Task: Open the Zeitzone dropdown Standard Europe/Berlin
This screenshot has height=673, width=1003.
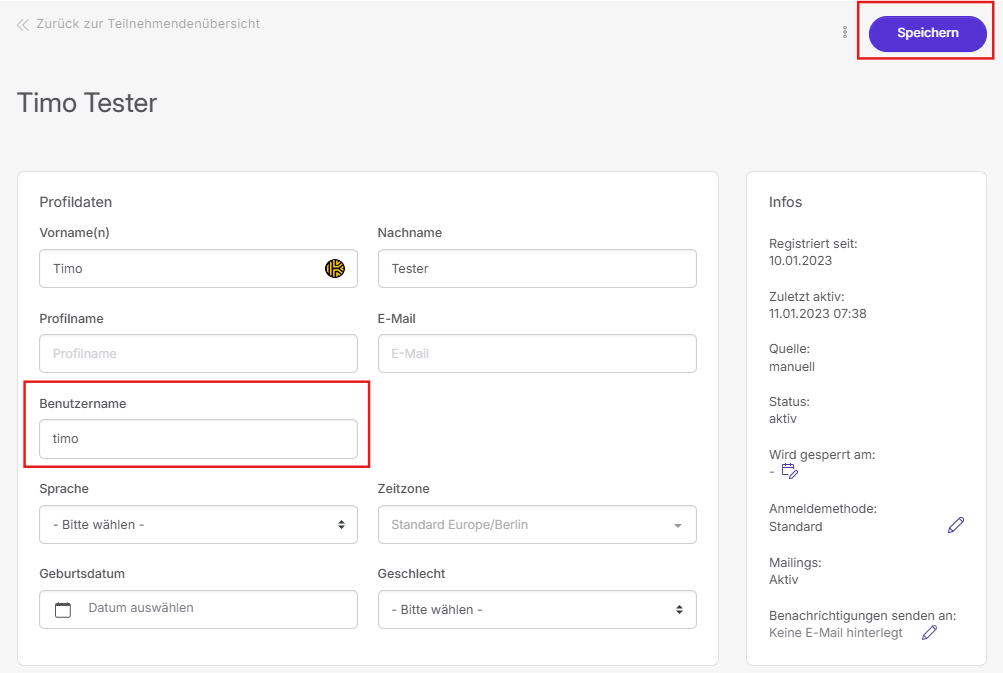Action: coord(537,525)
